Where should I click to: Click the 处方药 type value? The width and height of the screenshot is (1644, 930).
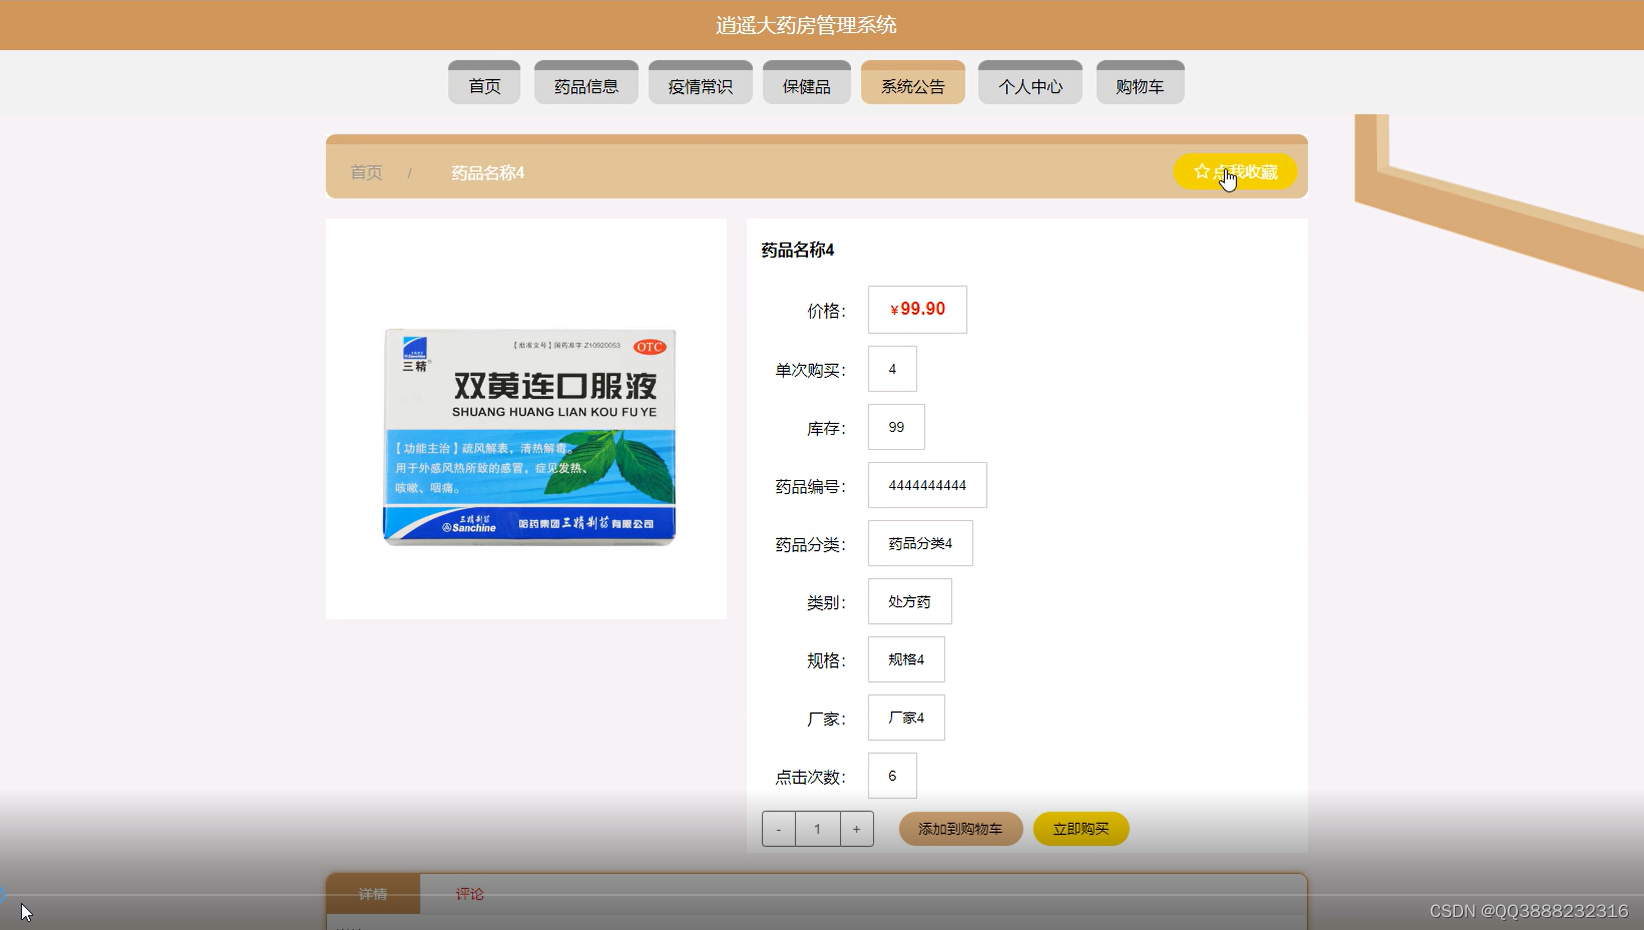tap(910, 601)
